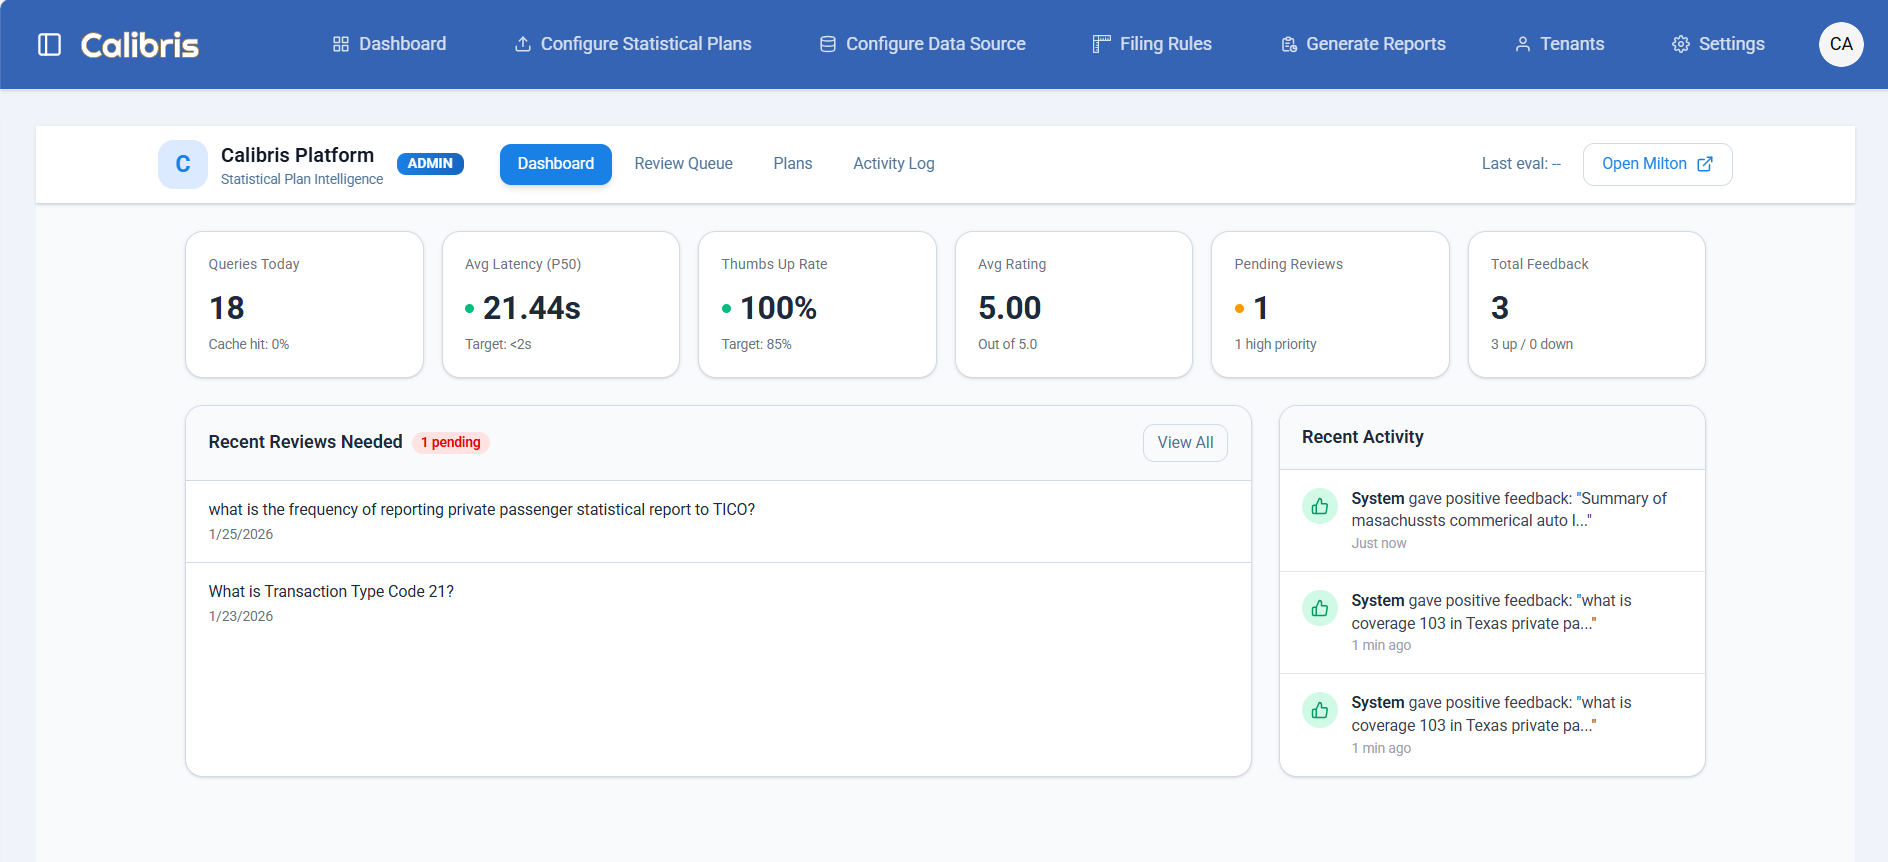Click the Calibris Platform title
1888x862 pixels.
click(x=297, y=155)
